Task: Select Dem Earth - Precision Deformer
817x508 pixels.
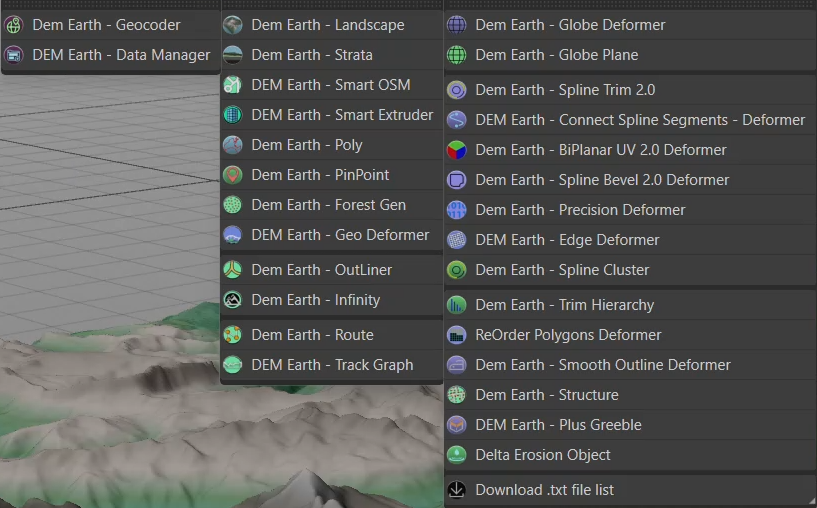Action: [630, 210]
